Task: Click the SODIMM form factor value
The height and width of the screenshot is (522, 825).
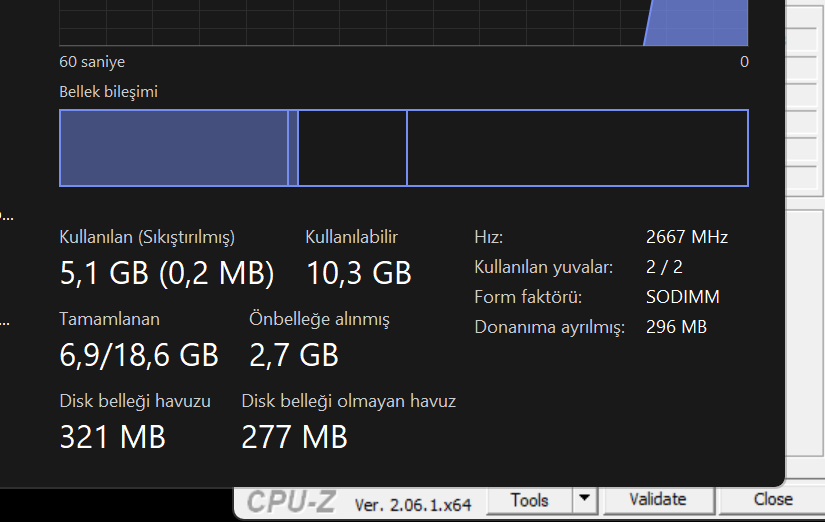Action: click(683, 297)
